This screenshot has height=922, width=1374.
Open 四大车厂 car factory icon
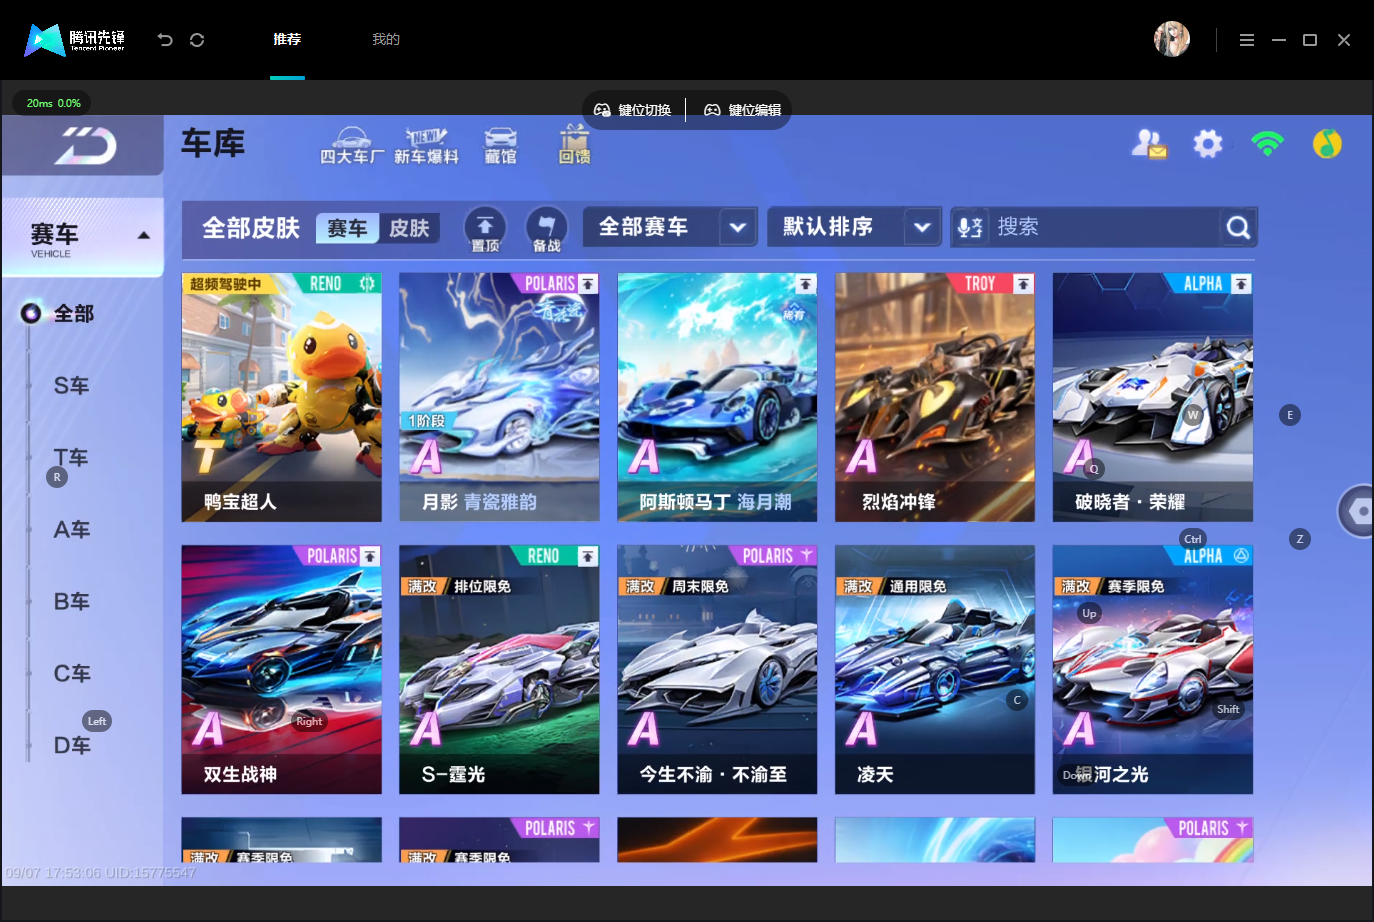click(351, 146)
